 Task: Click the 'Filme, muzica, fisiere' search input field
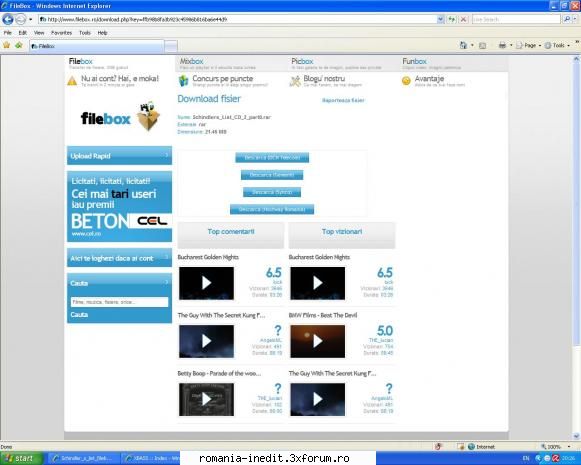(x=119, y=302)
